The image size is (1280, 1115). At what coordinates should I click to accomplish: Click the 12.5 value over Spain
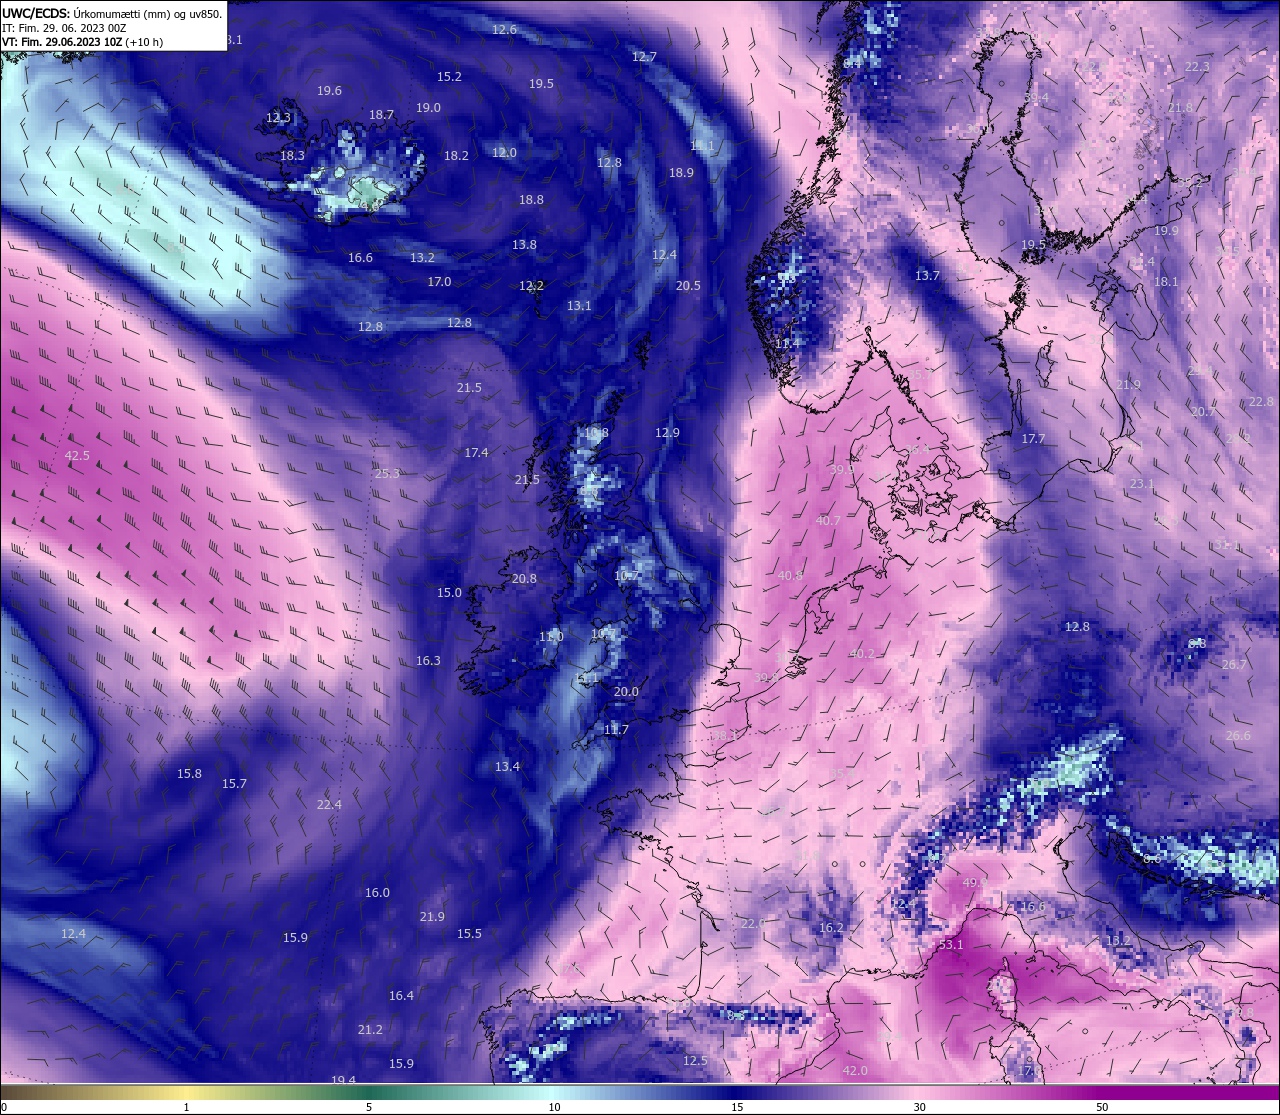tap(695, 1061)
